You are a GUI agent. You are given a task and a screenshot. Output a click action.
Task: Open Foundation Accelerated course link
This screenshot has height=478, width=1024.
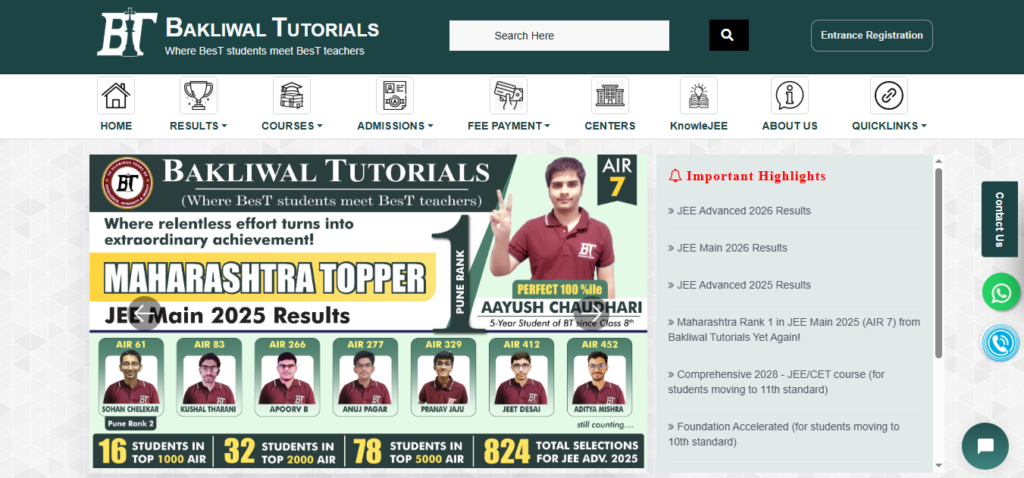tap(784, 434)
